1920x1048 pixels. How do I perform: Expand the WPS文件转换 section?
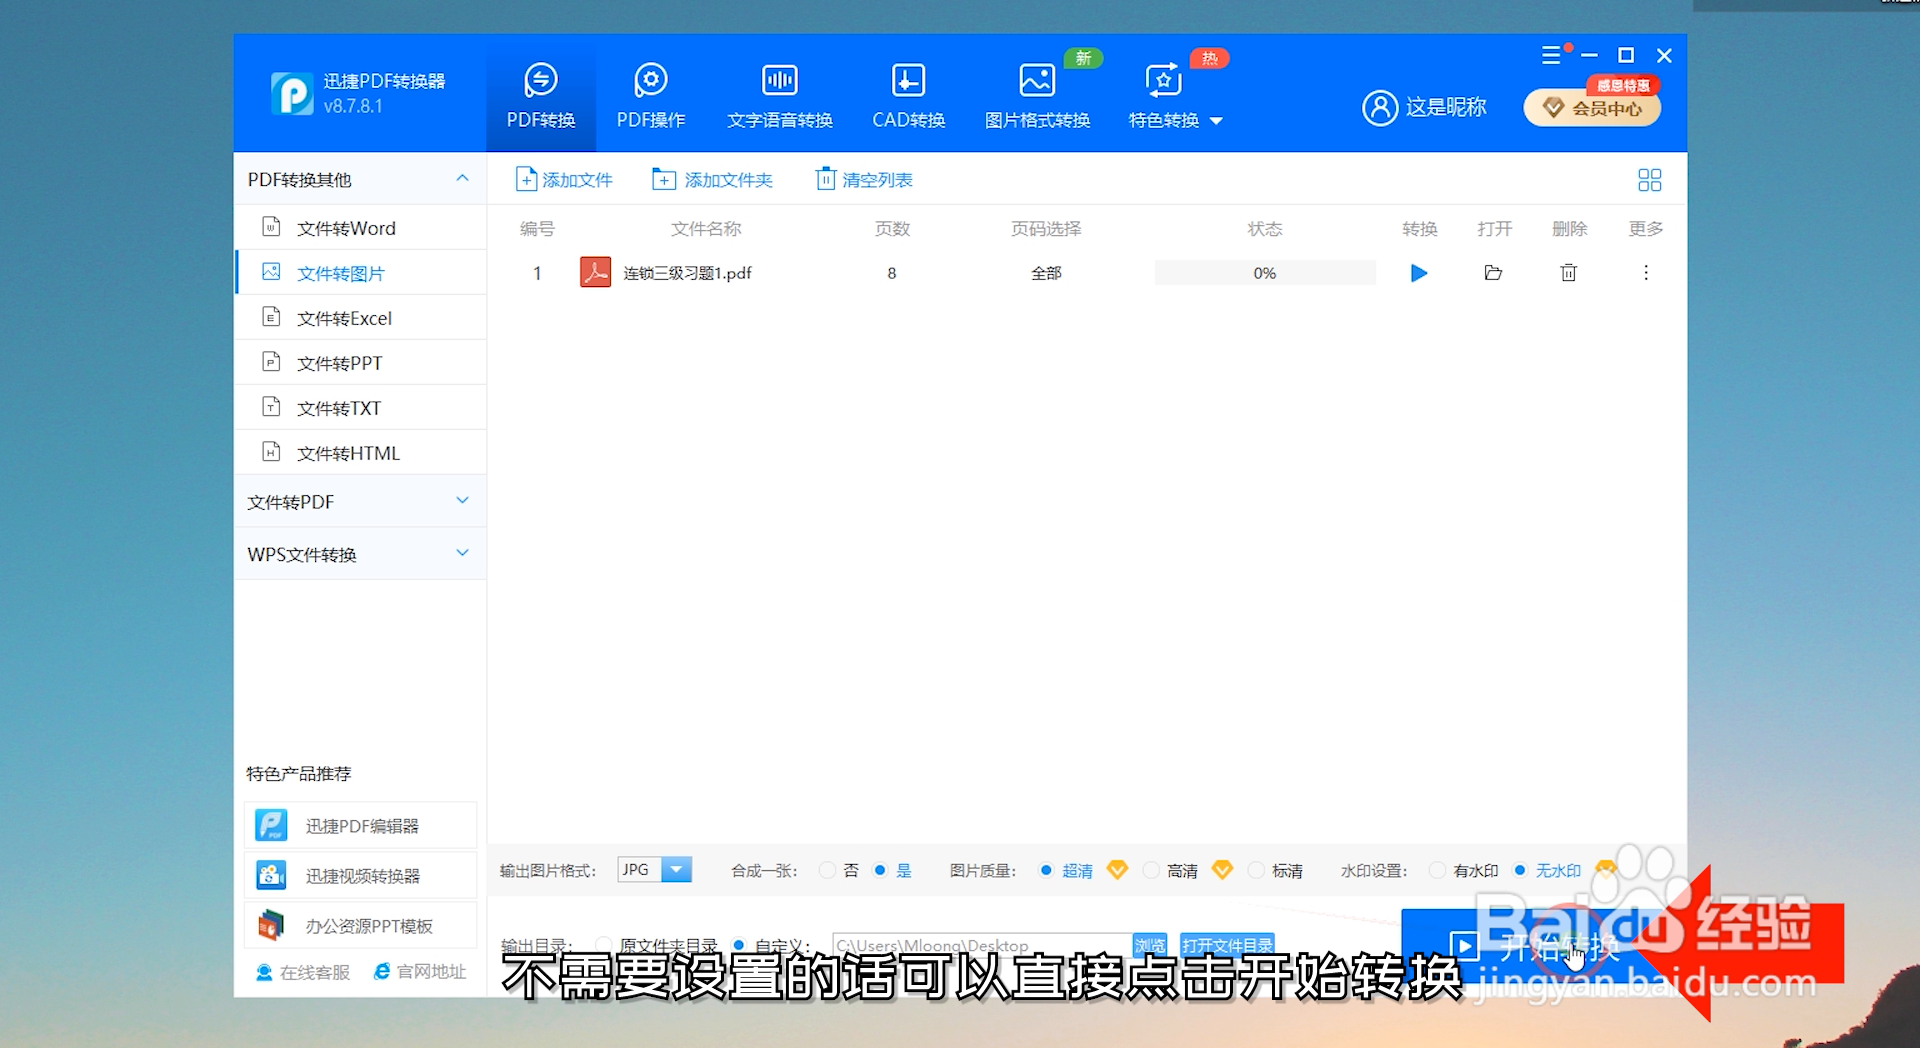pos(360,554)
